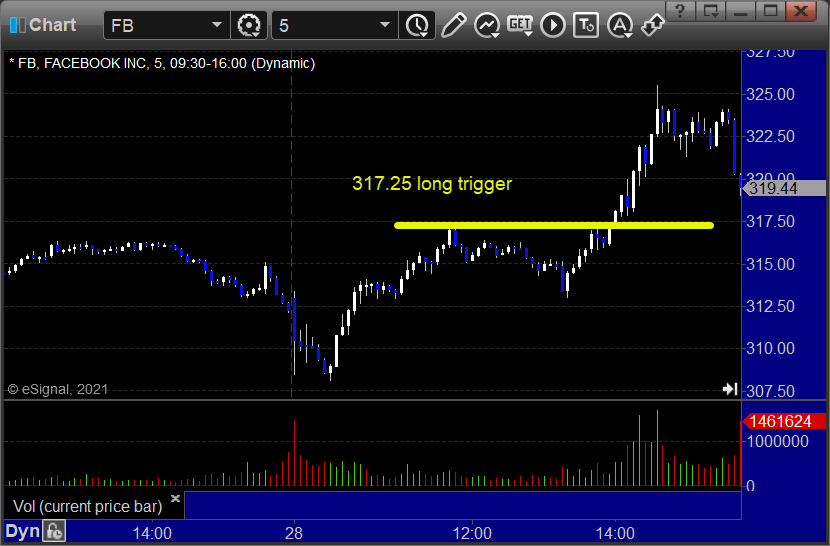This screenshot has height=546, width=830.
Task: Toggle the Dyn dynamic mode button
Action: (23, 531)
